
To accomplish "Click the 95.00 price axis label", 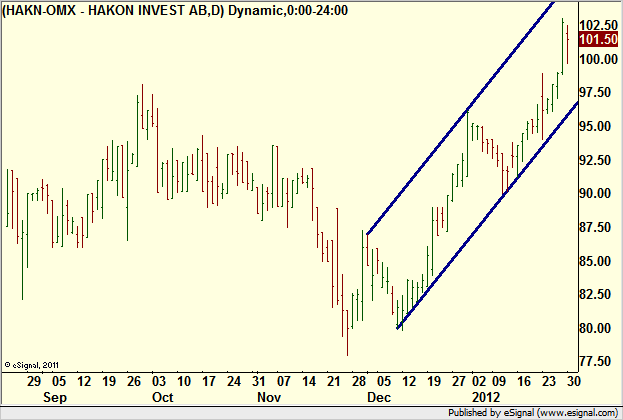I will pos(595,126).
